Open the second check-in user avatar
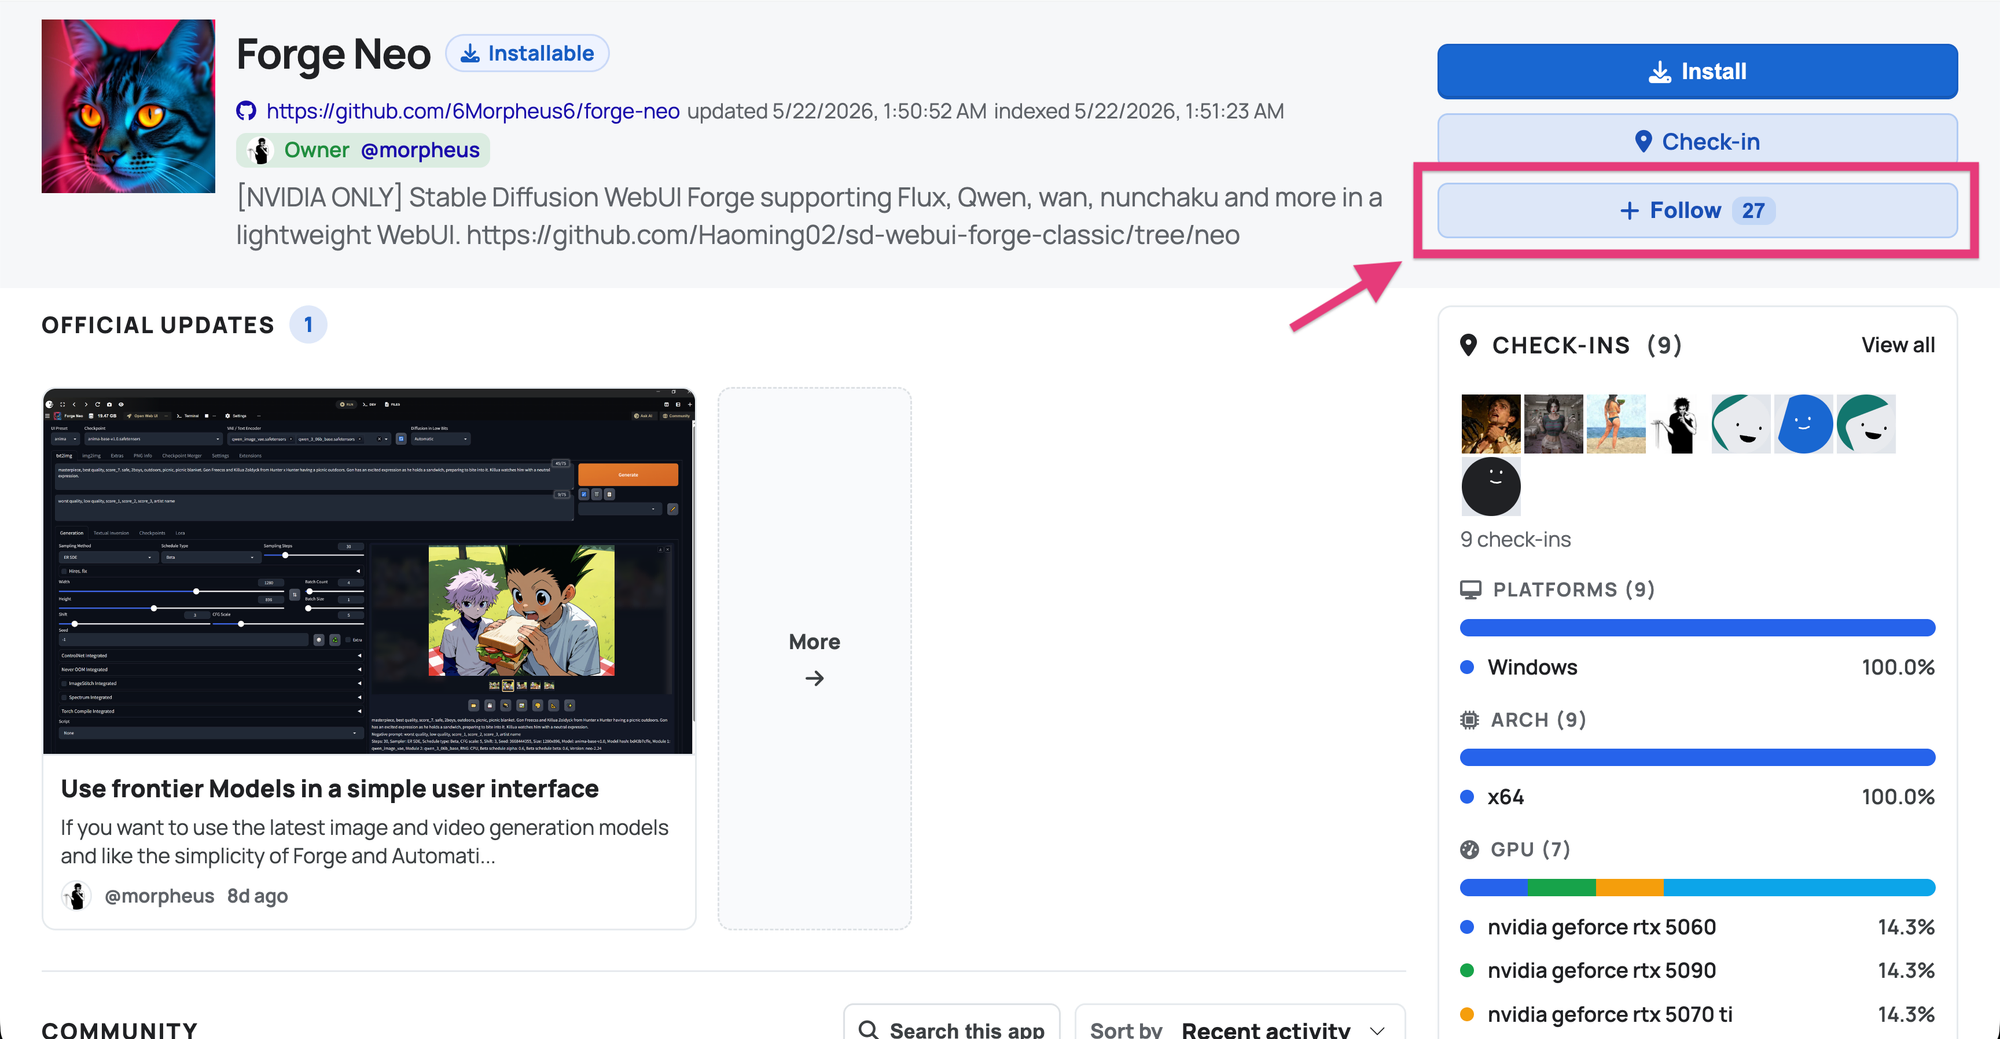Screen dimensions: 2000x1039 coord(1554,424)
